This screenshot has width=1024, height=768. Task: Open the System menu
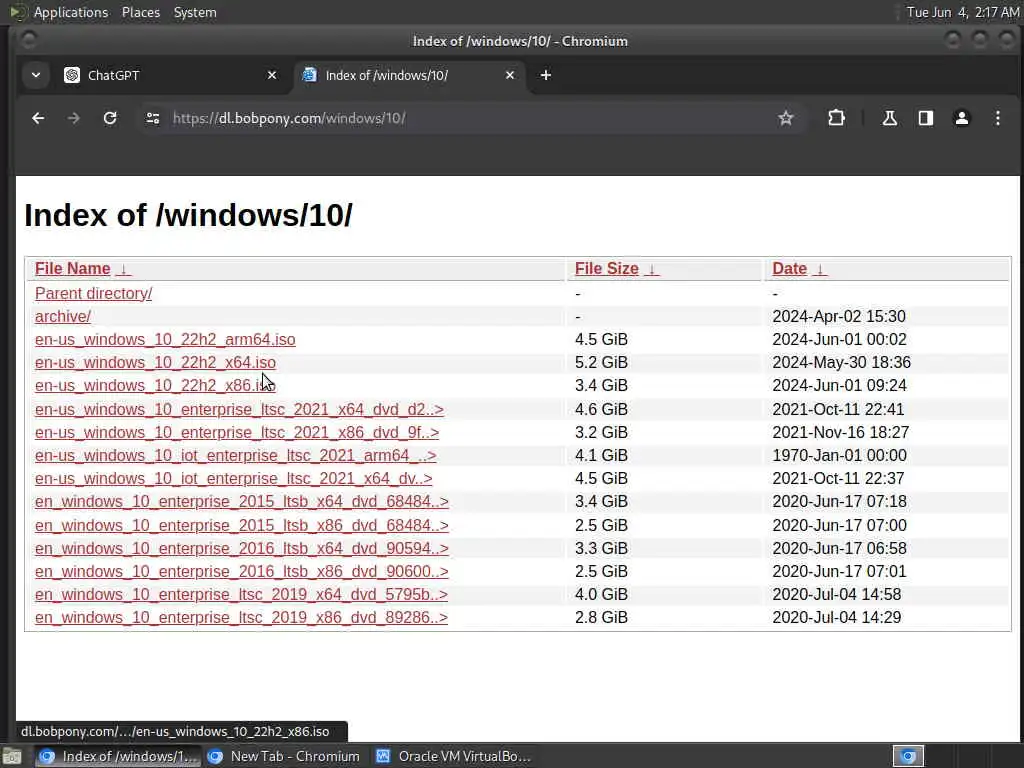coord(195,12)
